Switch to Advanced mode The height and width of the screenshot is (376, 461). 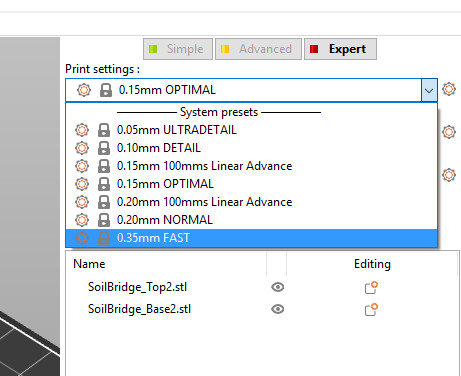pos(258,49)
